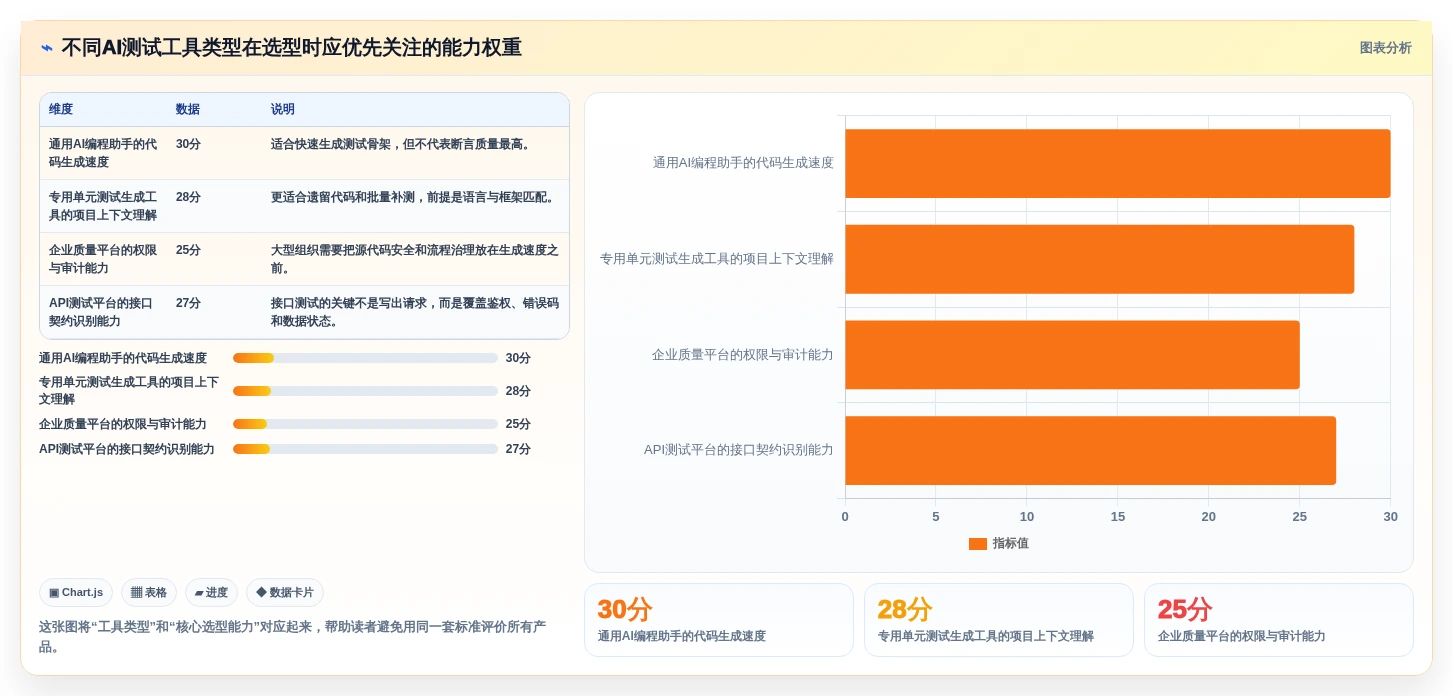Screen dimensions: 1453x696
Task: Click y-axis label API测试平台的接口契约识别能力
Action: pos(739,450)
